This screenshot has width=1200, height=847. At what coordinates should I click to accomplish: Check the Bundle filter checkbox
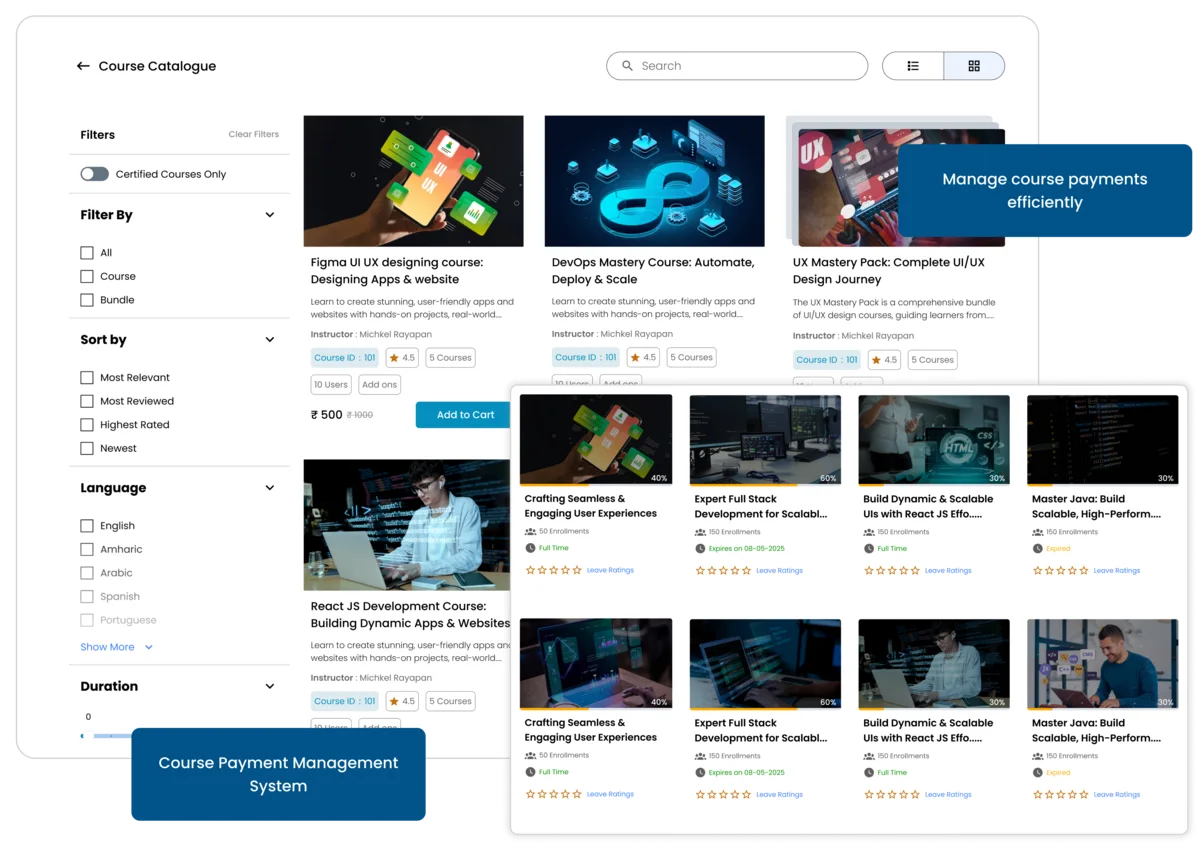pos(87,300)
